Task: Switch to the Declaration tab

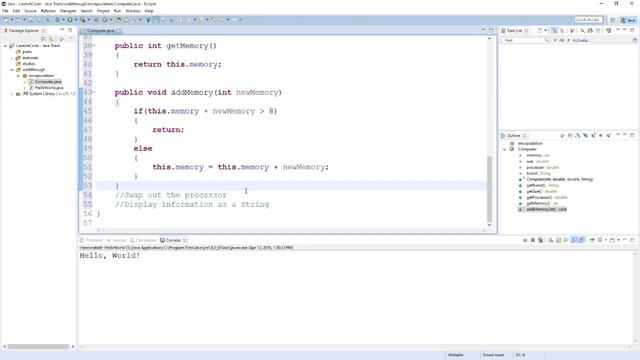Action: point(143,240)
